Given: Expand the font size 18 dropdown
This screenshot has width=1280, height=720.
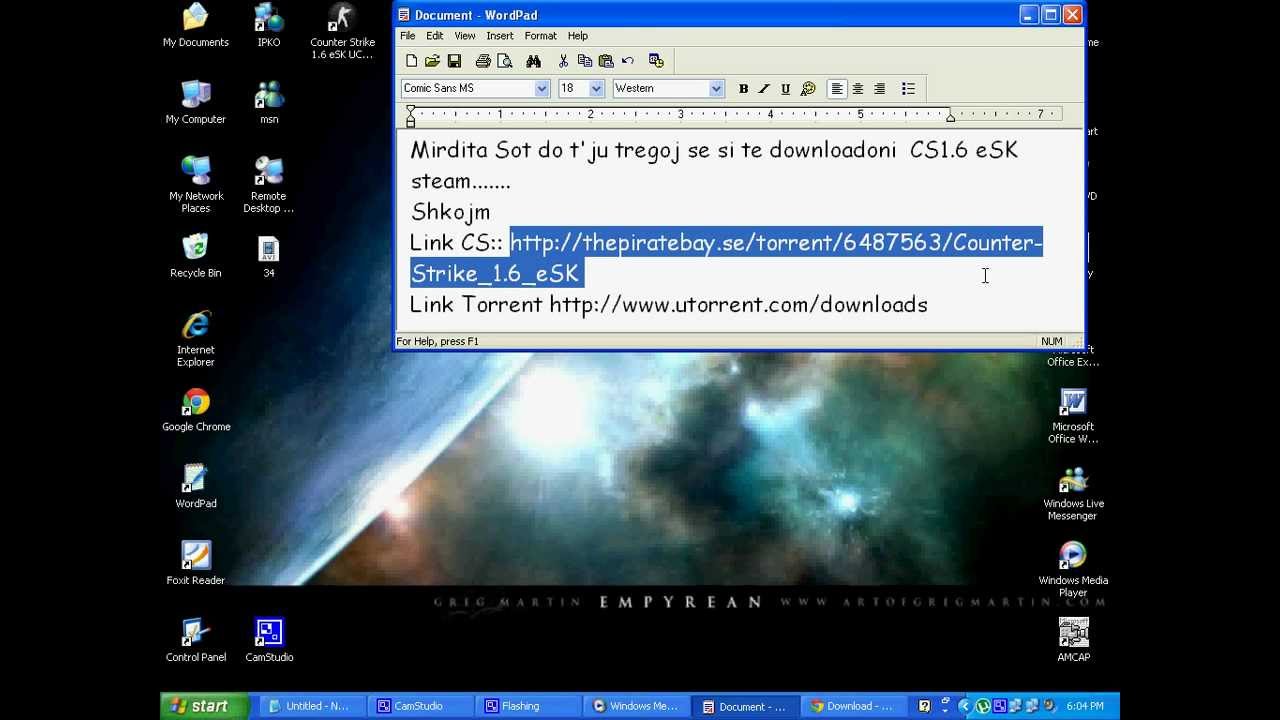Looking at the screenshot, I should [596, 89].
